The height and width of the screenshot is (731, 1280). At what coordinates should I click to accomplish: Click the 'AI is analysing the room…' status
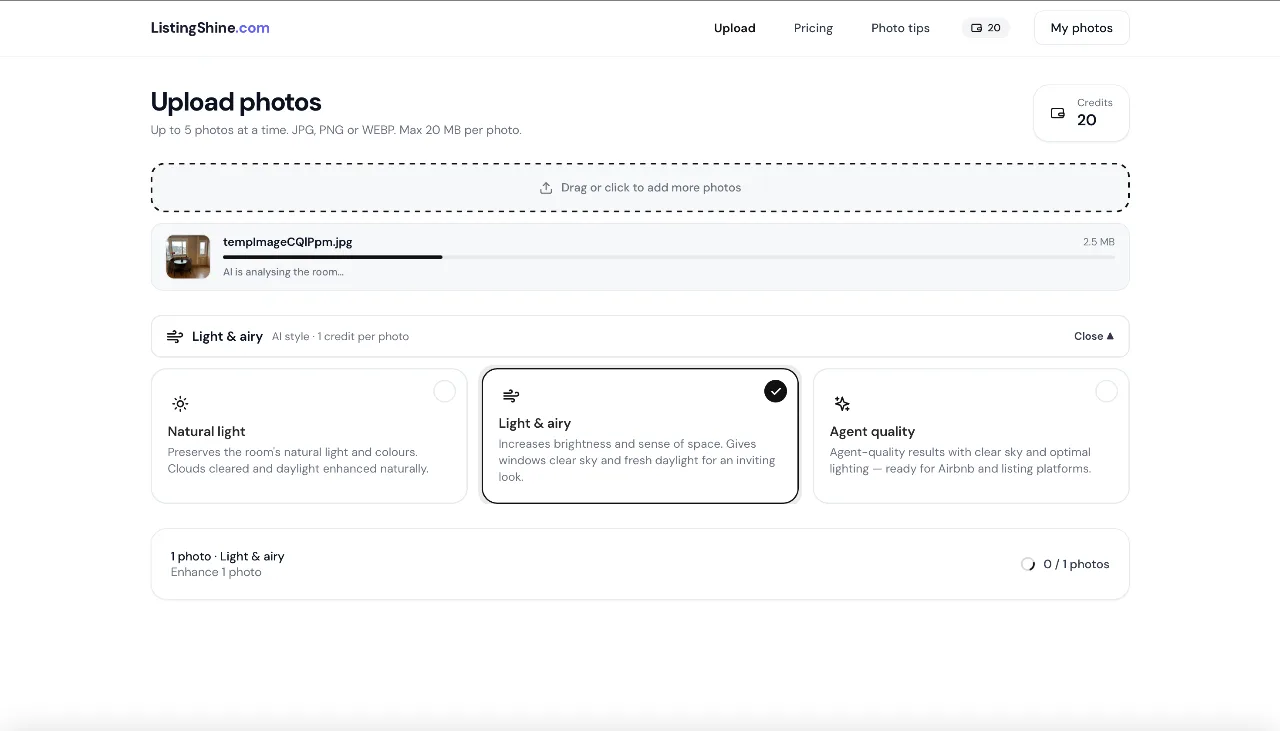(x=283, y=272)
